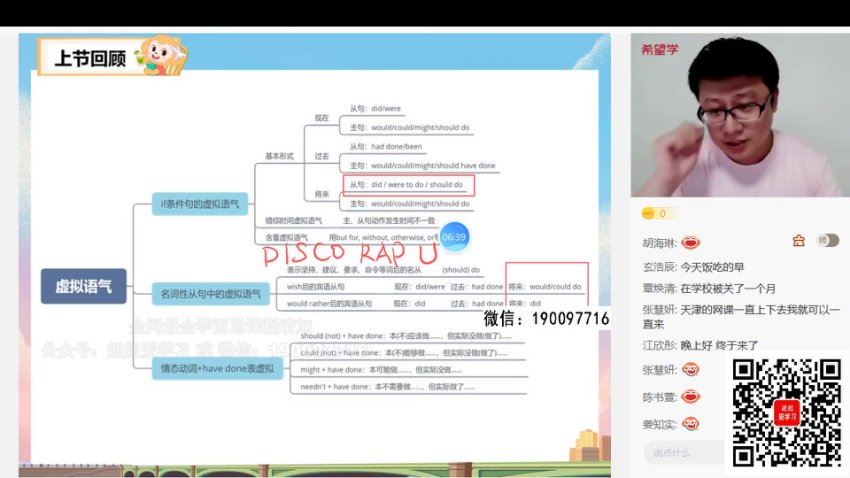Viewport: 850px width, 478px height.
Task: Click the monkey mascot on the slide header
Action: [x=162, y=55]
